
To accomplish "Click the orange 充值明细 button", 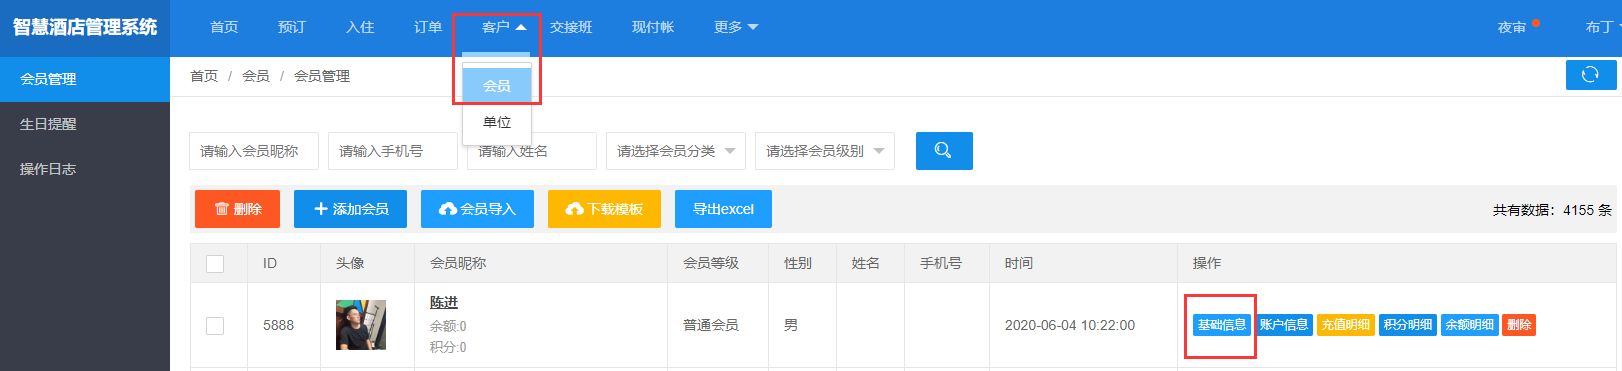I will click(x=1346, y=325).
